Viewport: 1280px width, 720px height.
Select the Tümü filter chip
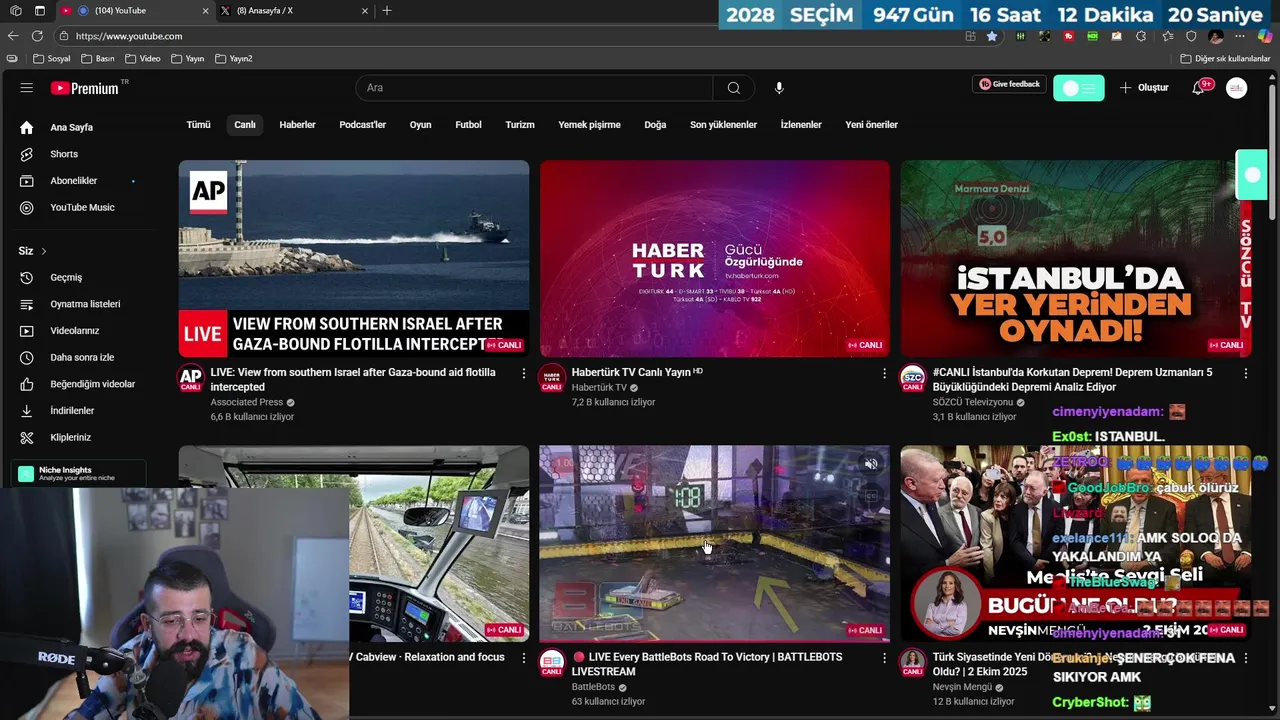coord(198,125)
